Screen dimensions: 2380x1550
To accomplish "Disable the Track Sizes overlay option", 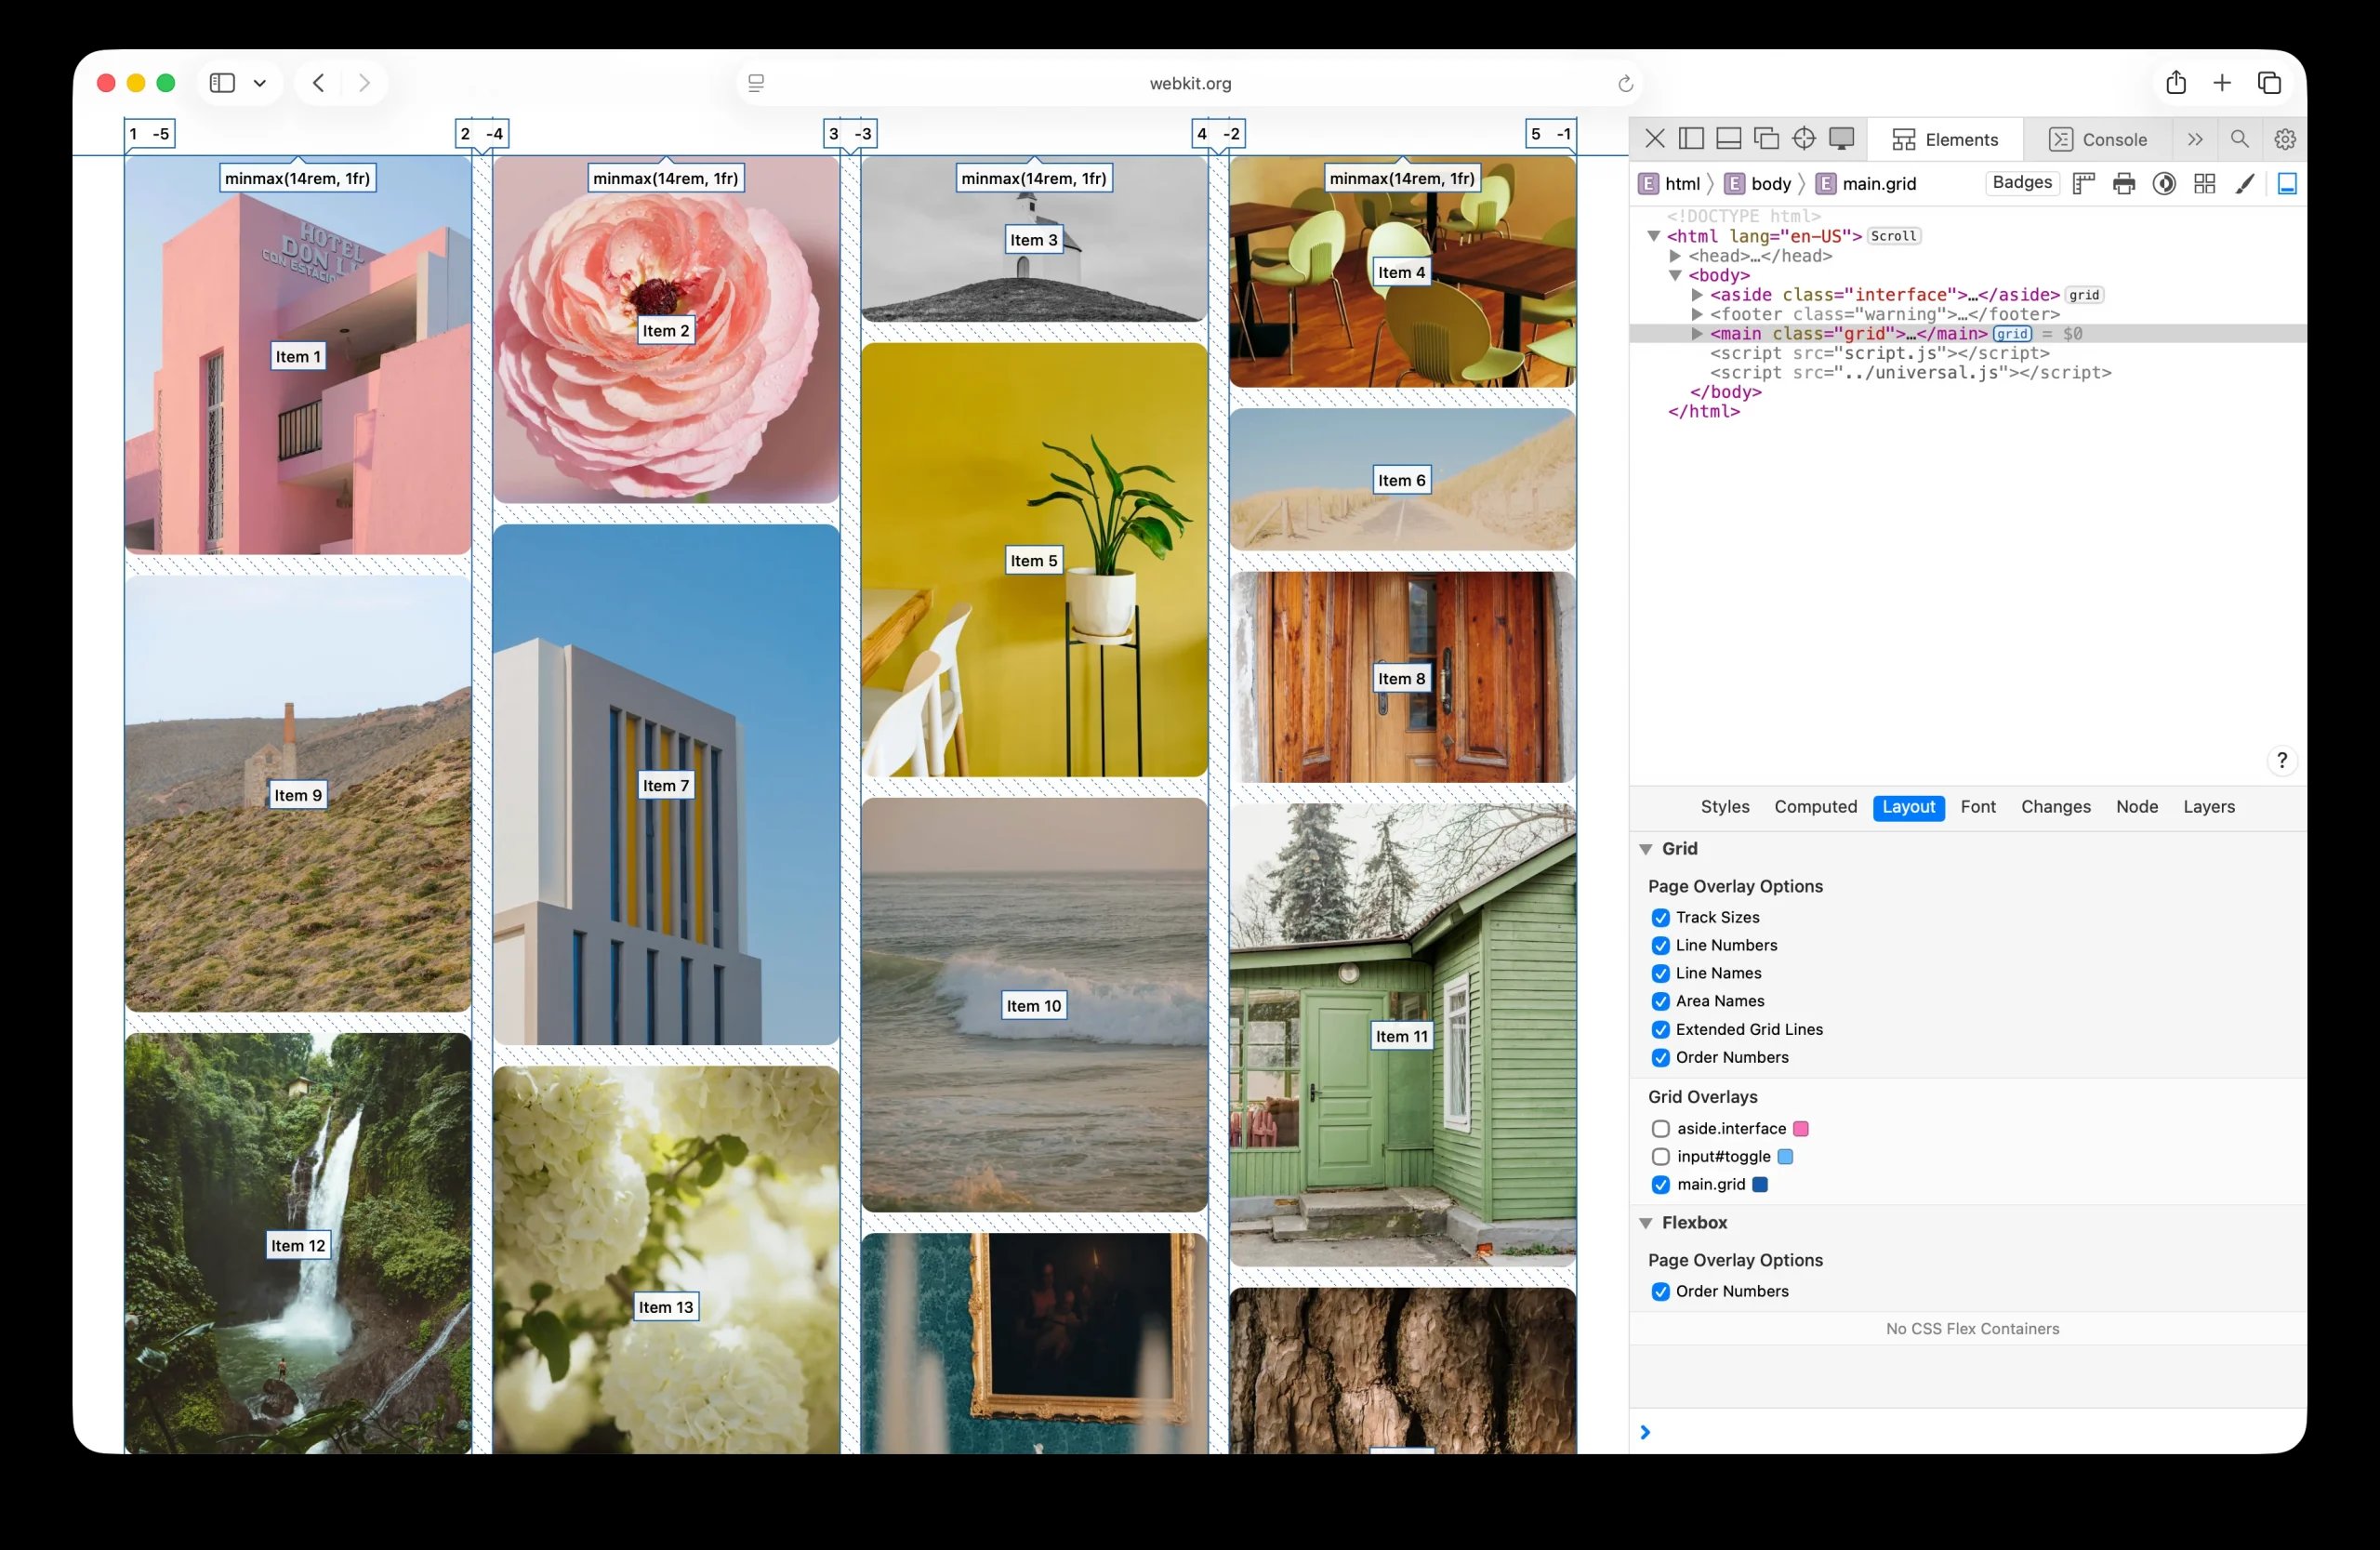I will coord(1660,917).
